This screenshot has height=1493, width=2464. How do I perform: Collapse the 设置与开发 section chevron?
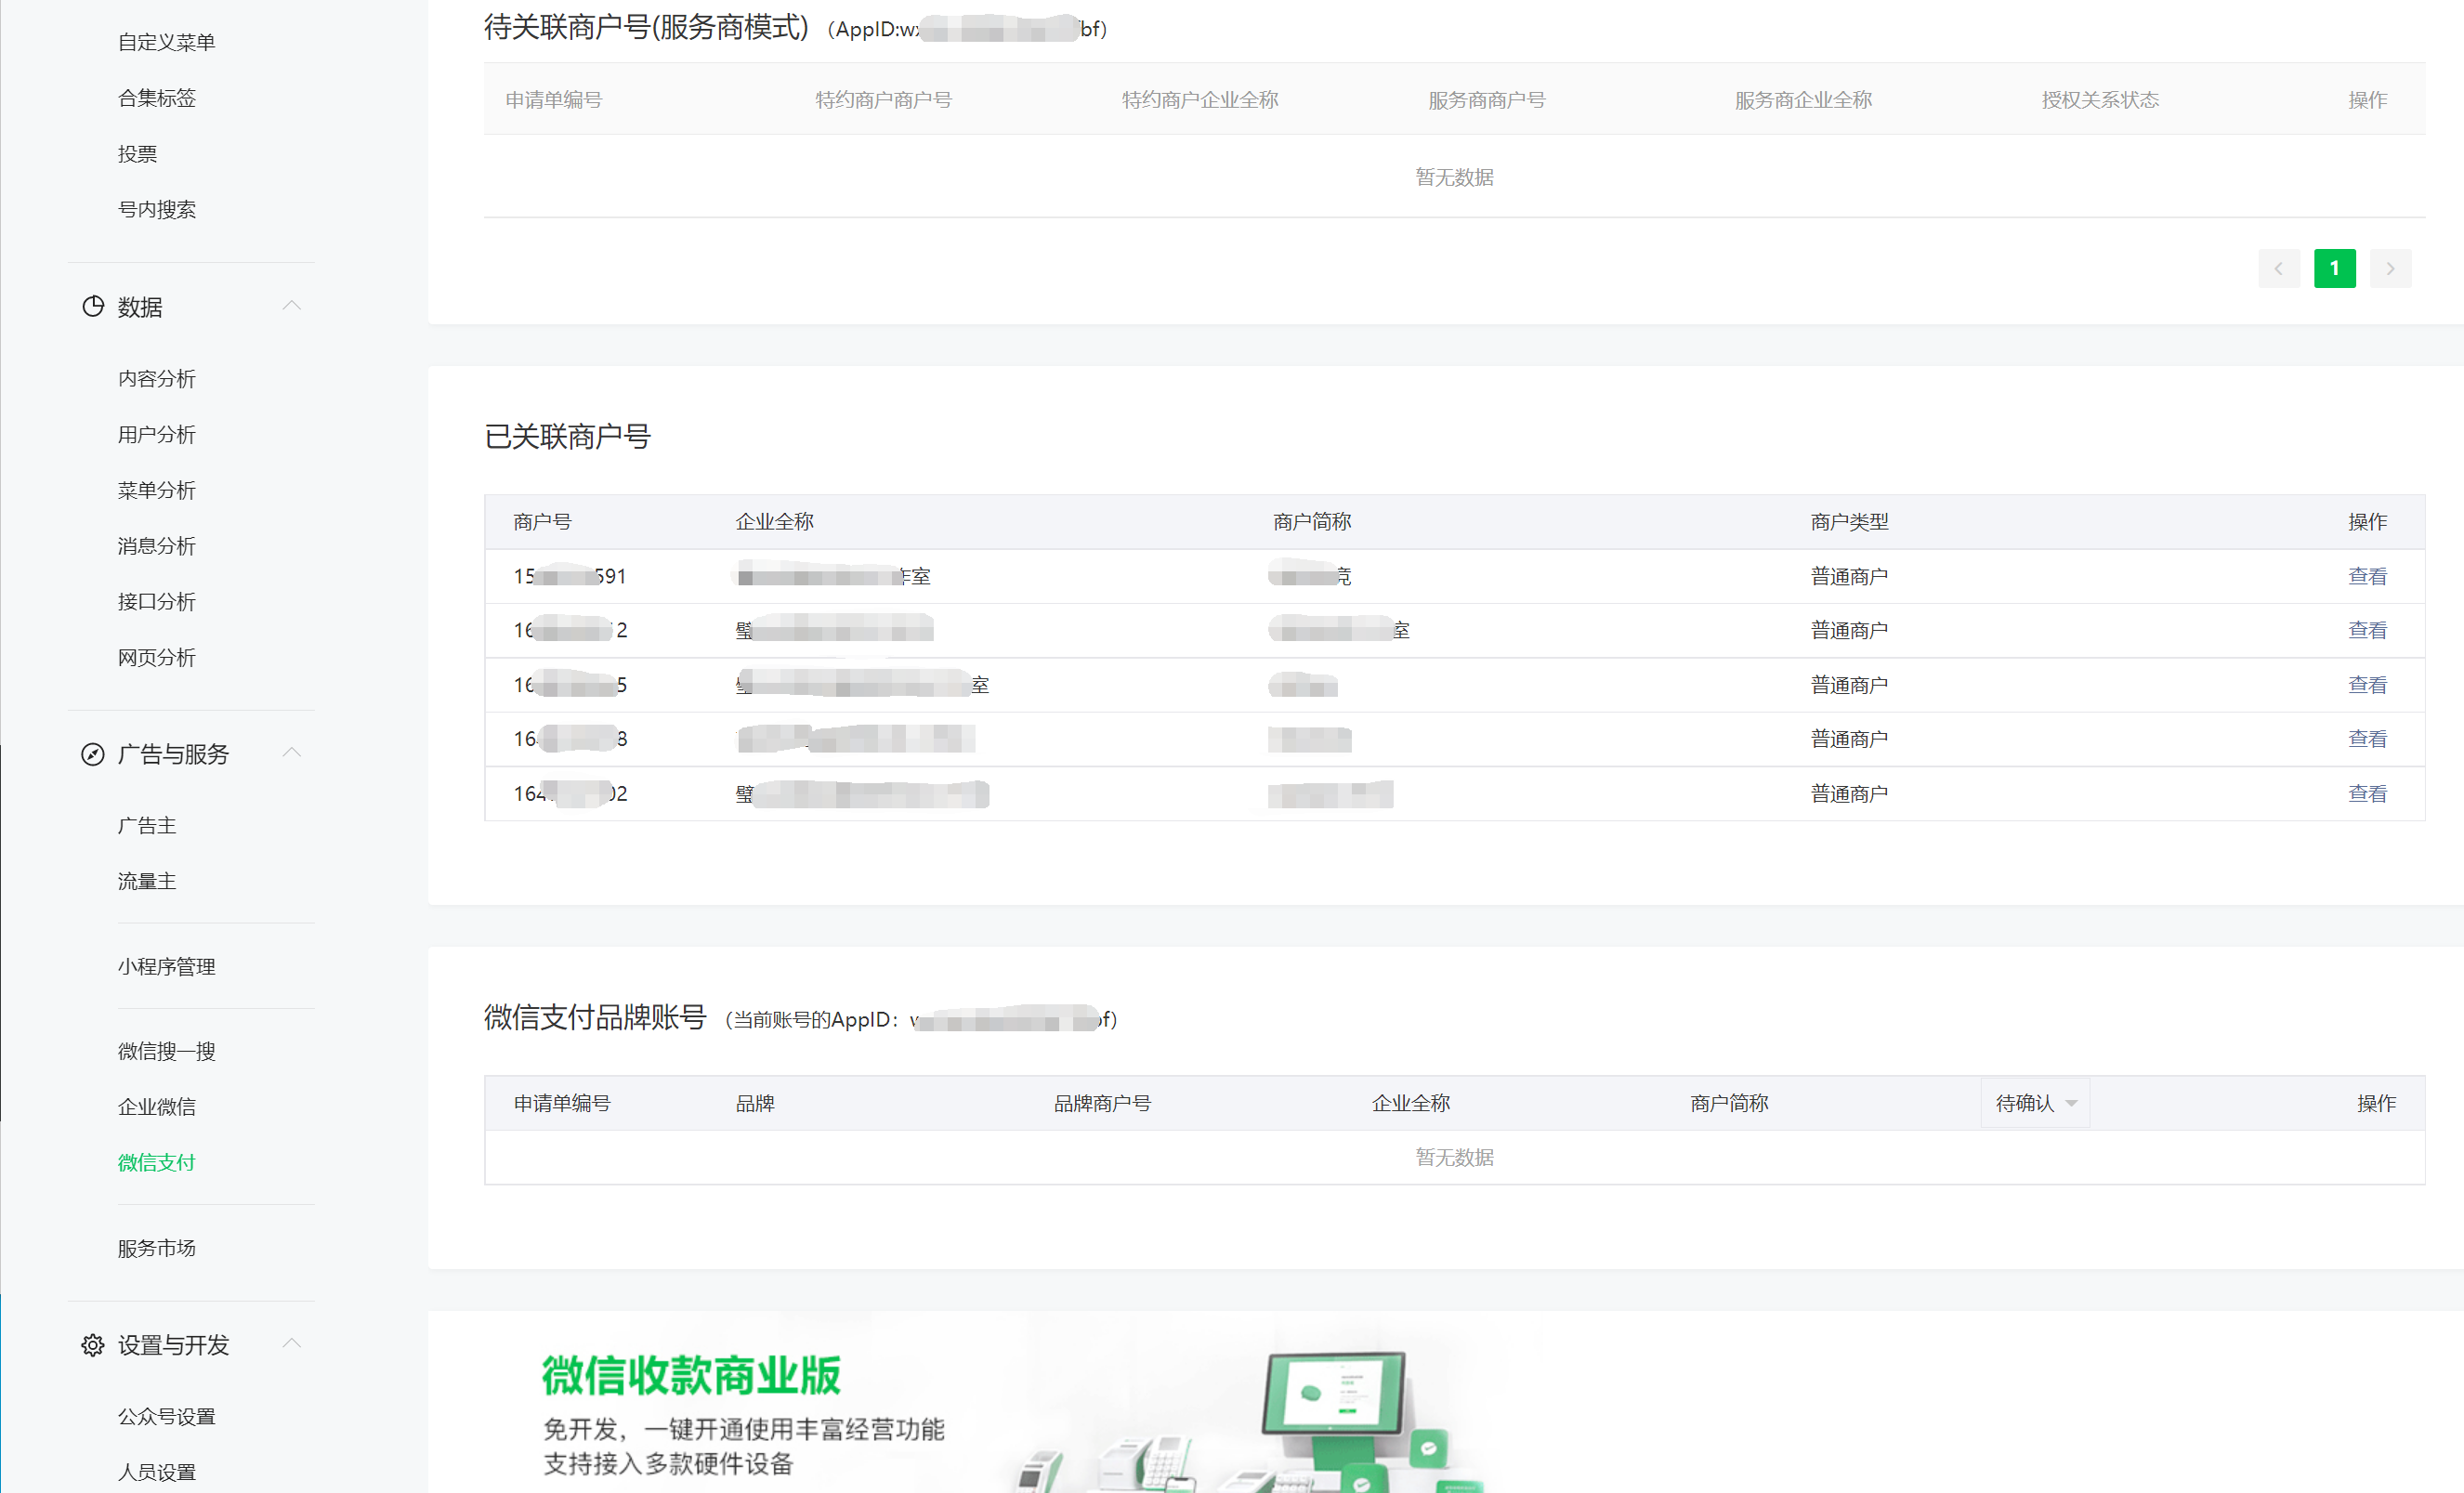[291, 1344]
